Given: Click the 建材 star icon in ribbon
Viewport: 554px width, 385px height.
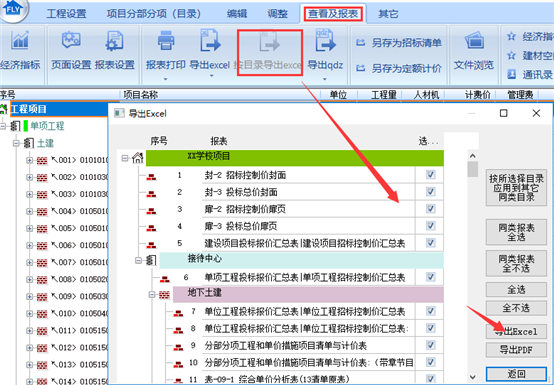Looking at the screenshot, I should [511, 55].
